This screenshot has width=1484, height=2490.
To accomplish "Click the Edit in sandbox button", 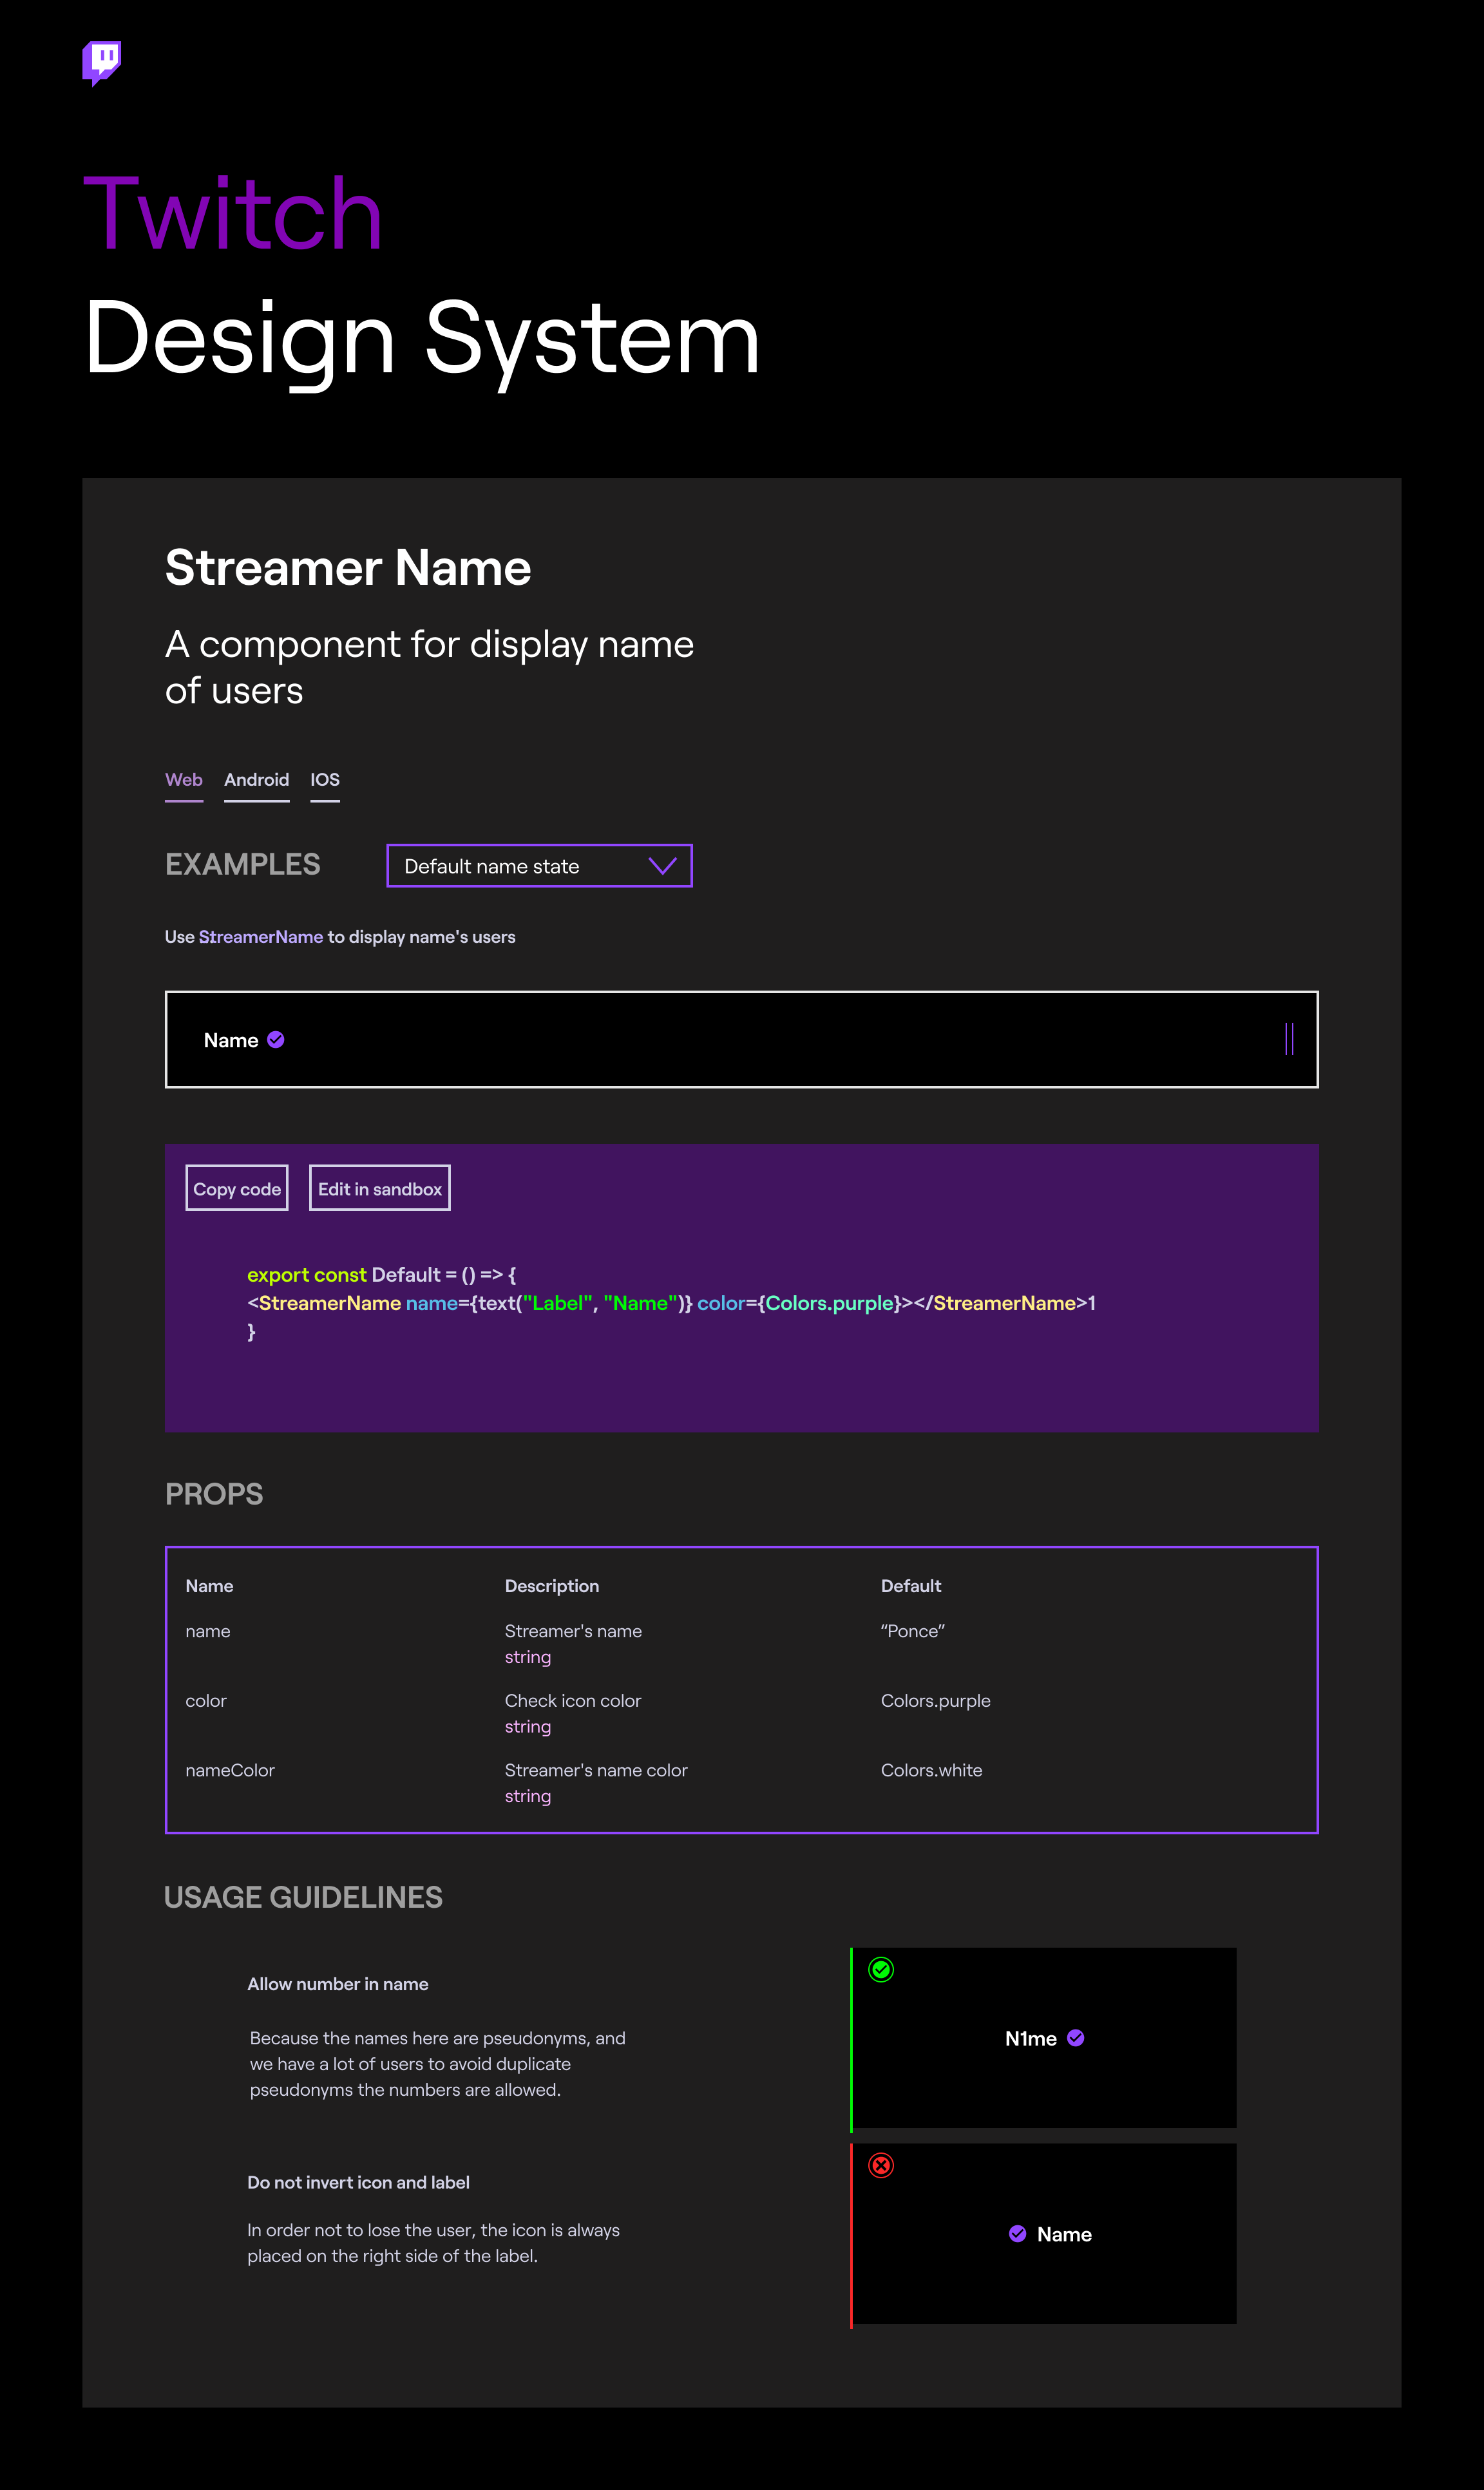I will point(380,1188).
